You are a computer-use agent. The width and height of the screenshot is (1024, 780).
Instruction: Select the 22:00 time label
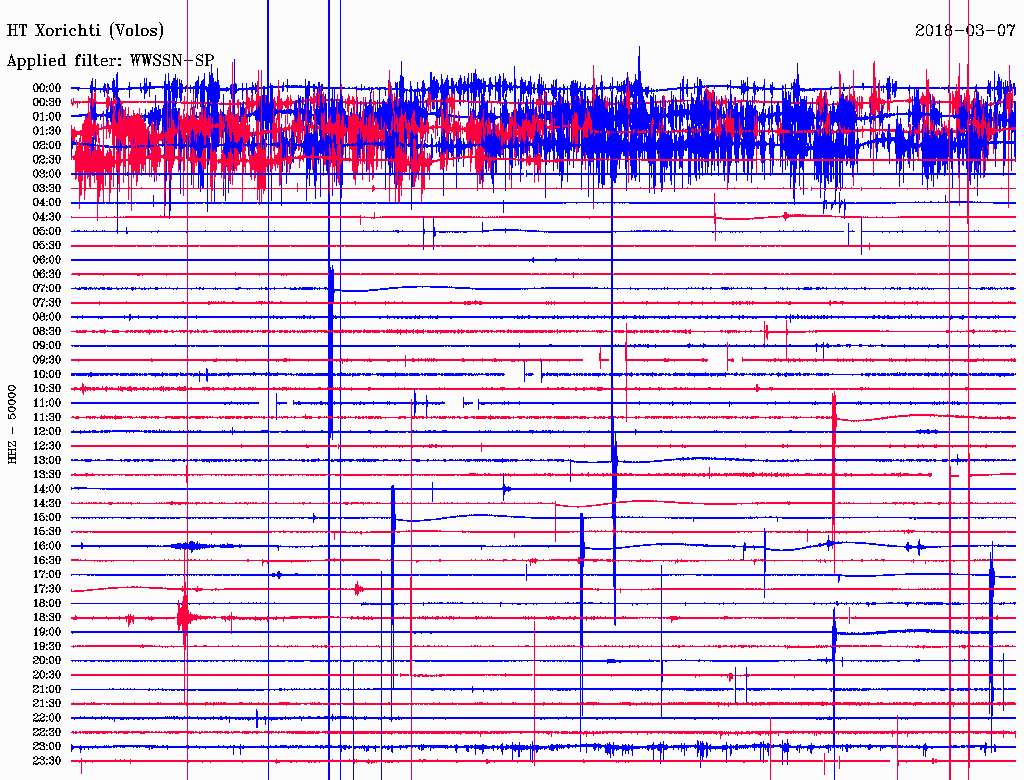click(47, 718)
